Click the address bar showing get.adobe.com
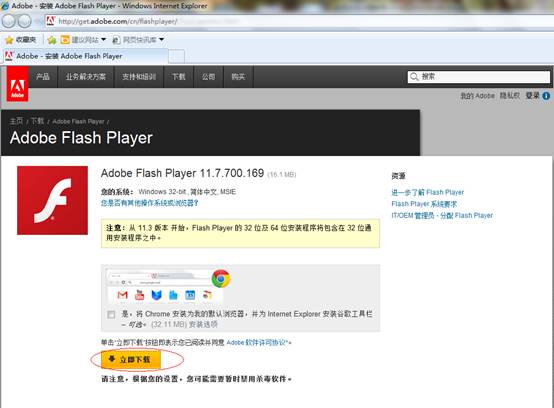This screenshot has width=554, height=408. pyautogui.click(x=299, y=21)
